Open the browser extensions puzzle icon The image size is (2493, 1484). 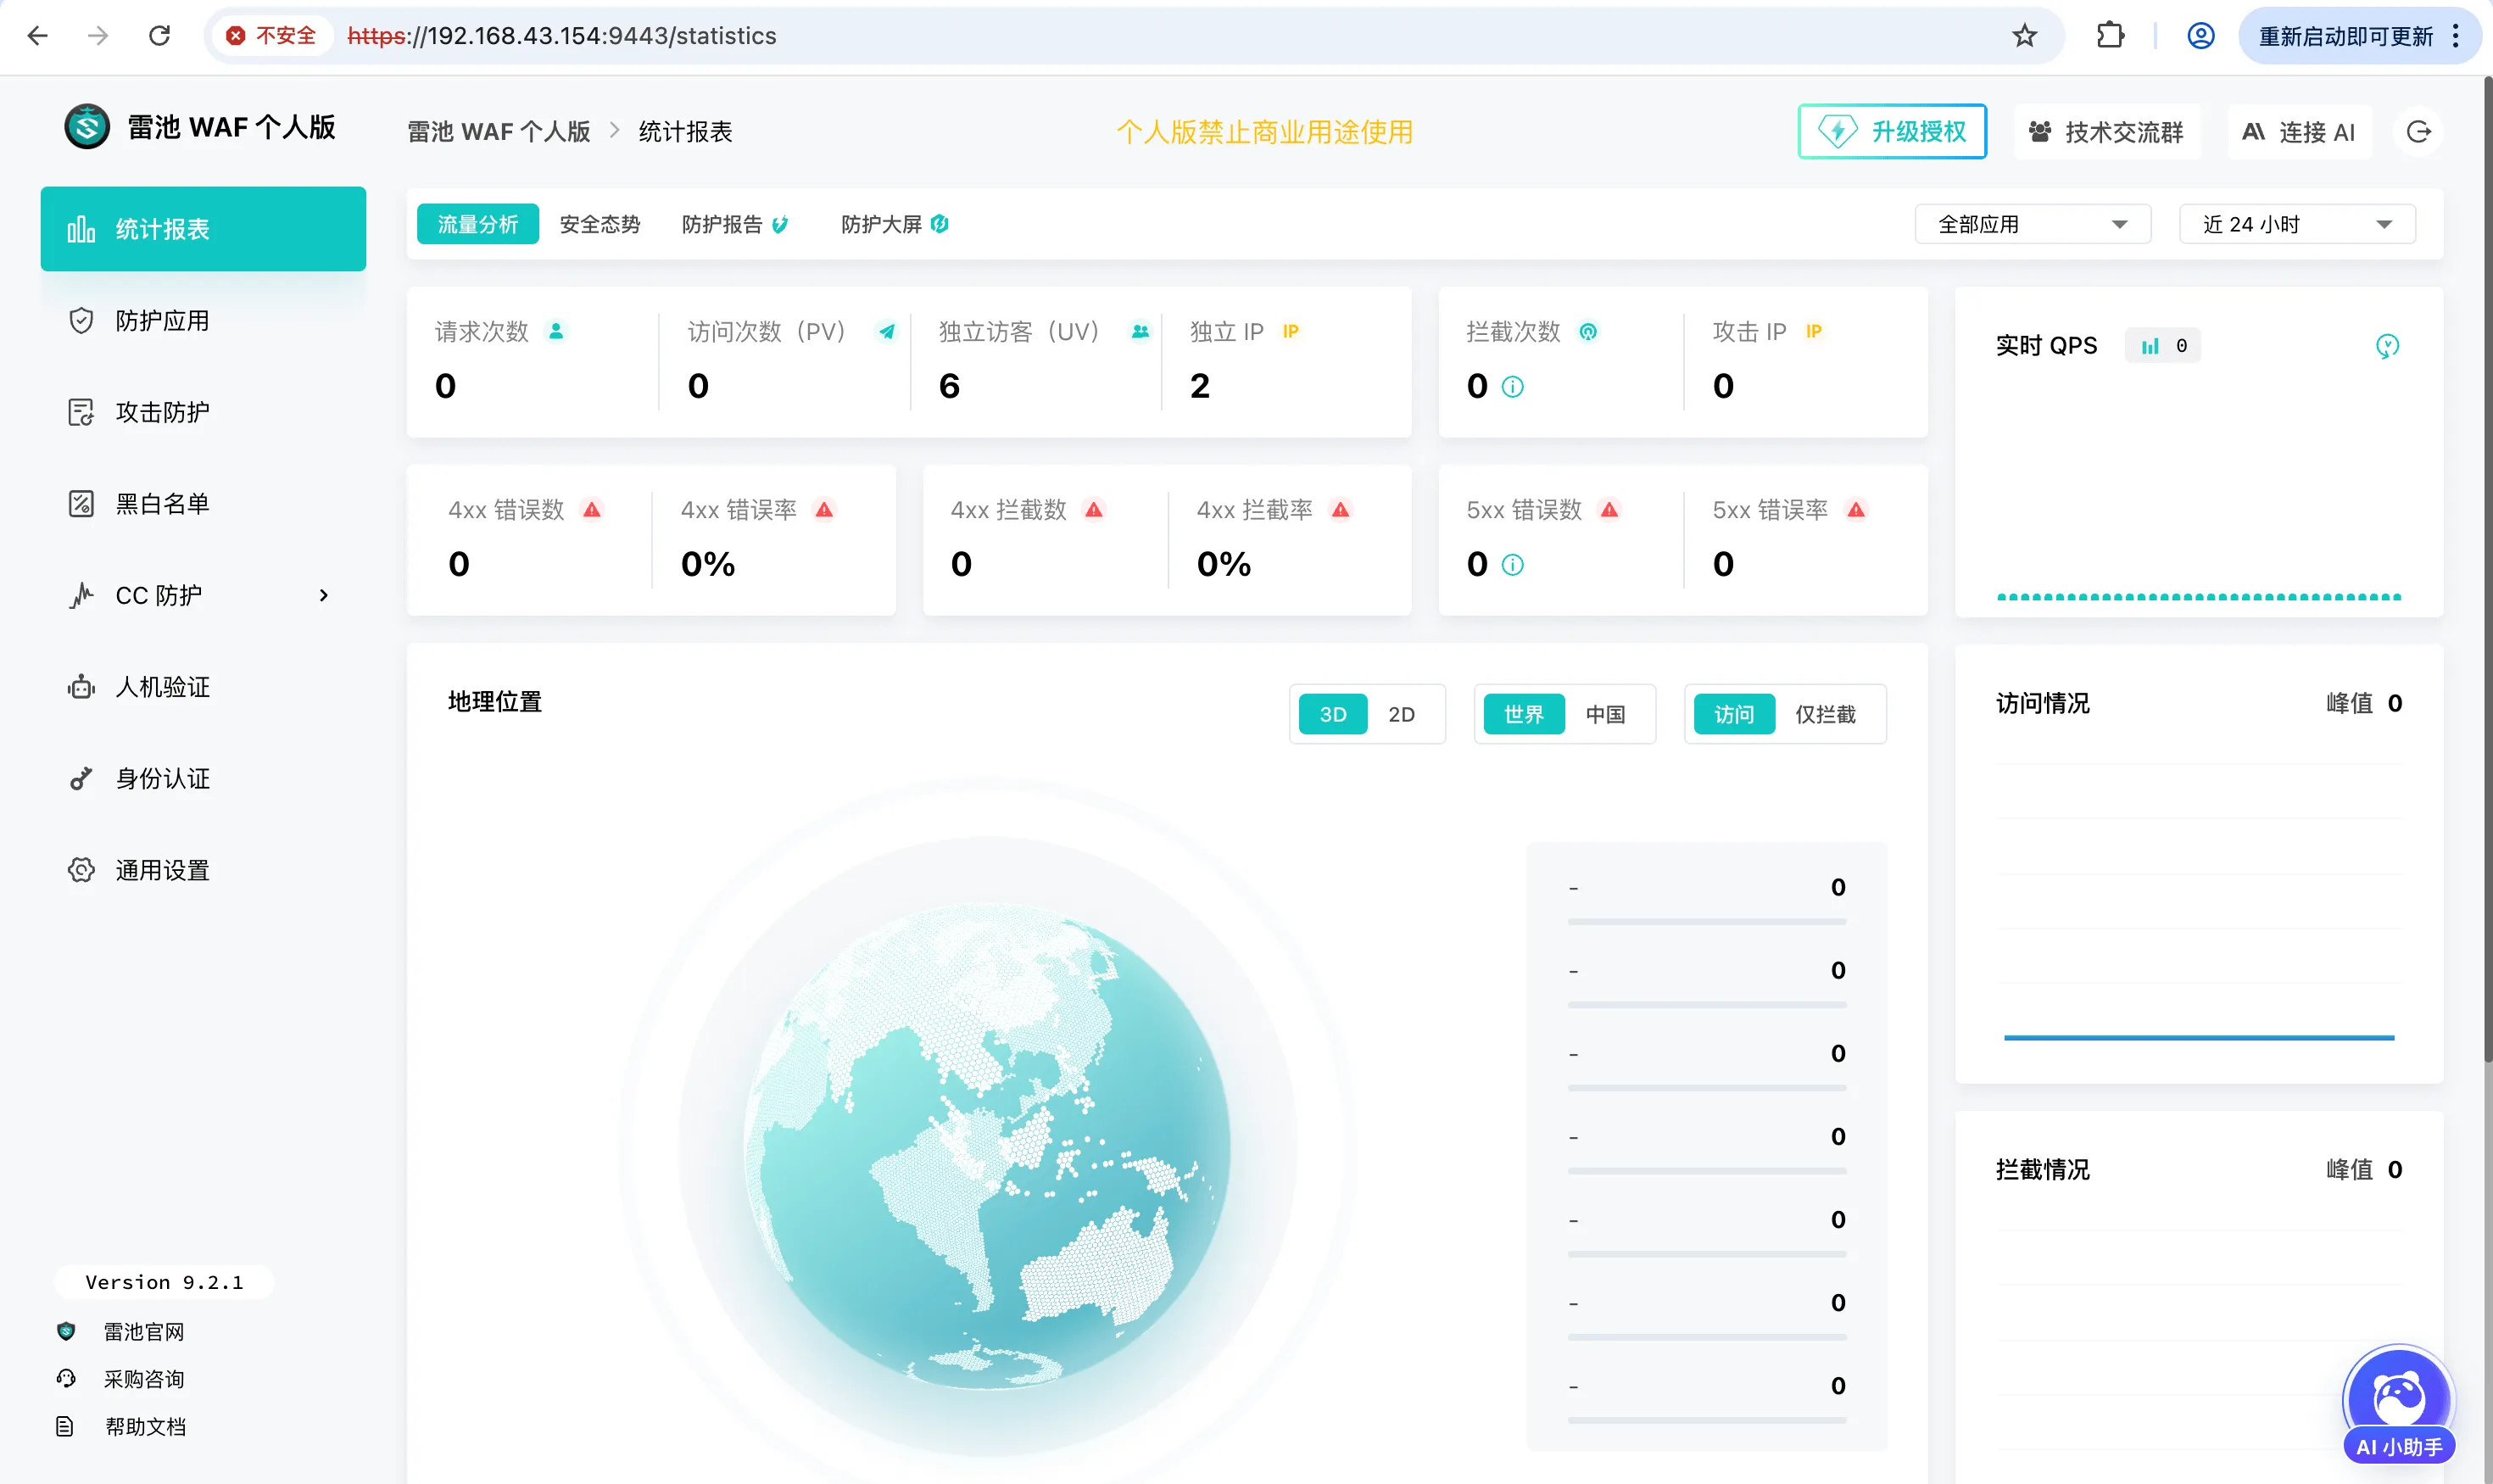tap(2110, 36)
